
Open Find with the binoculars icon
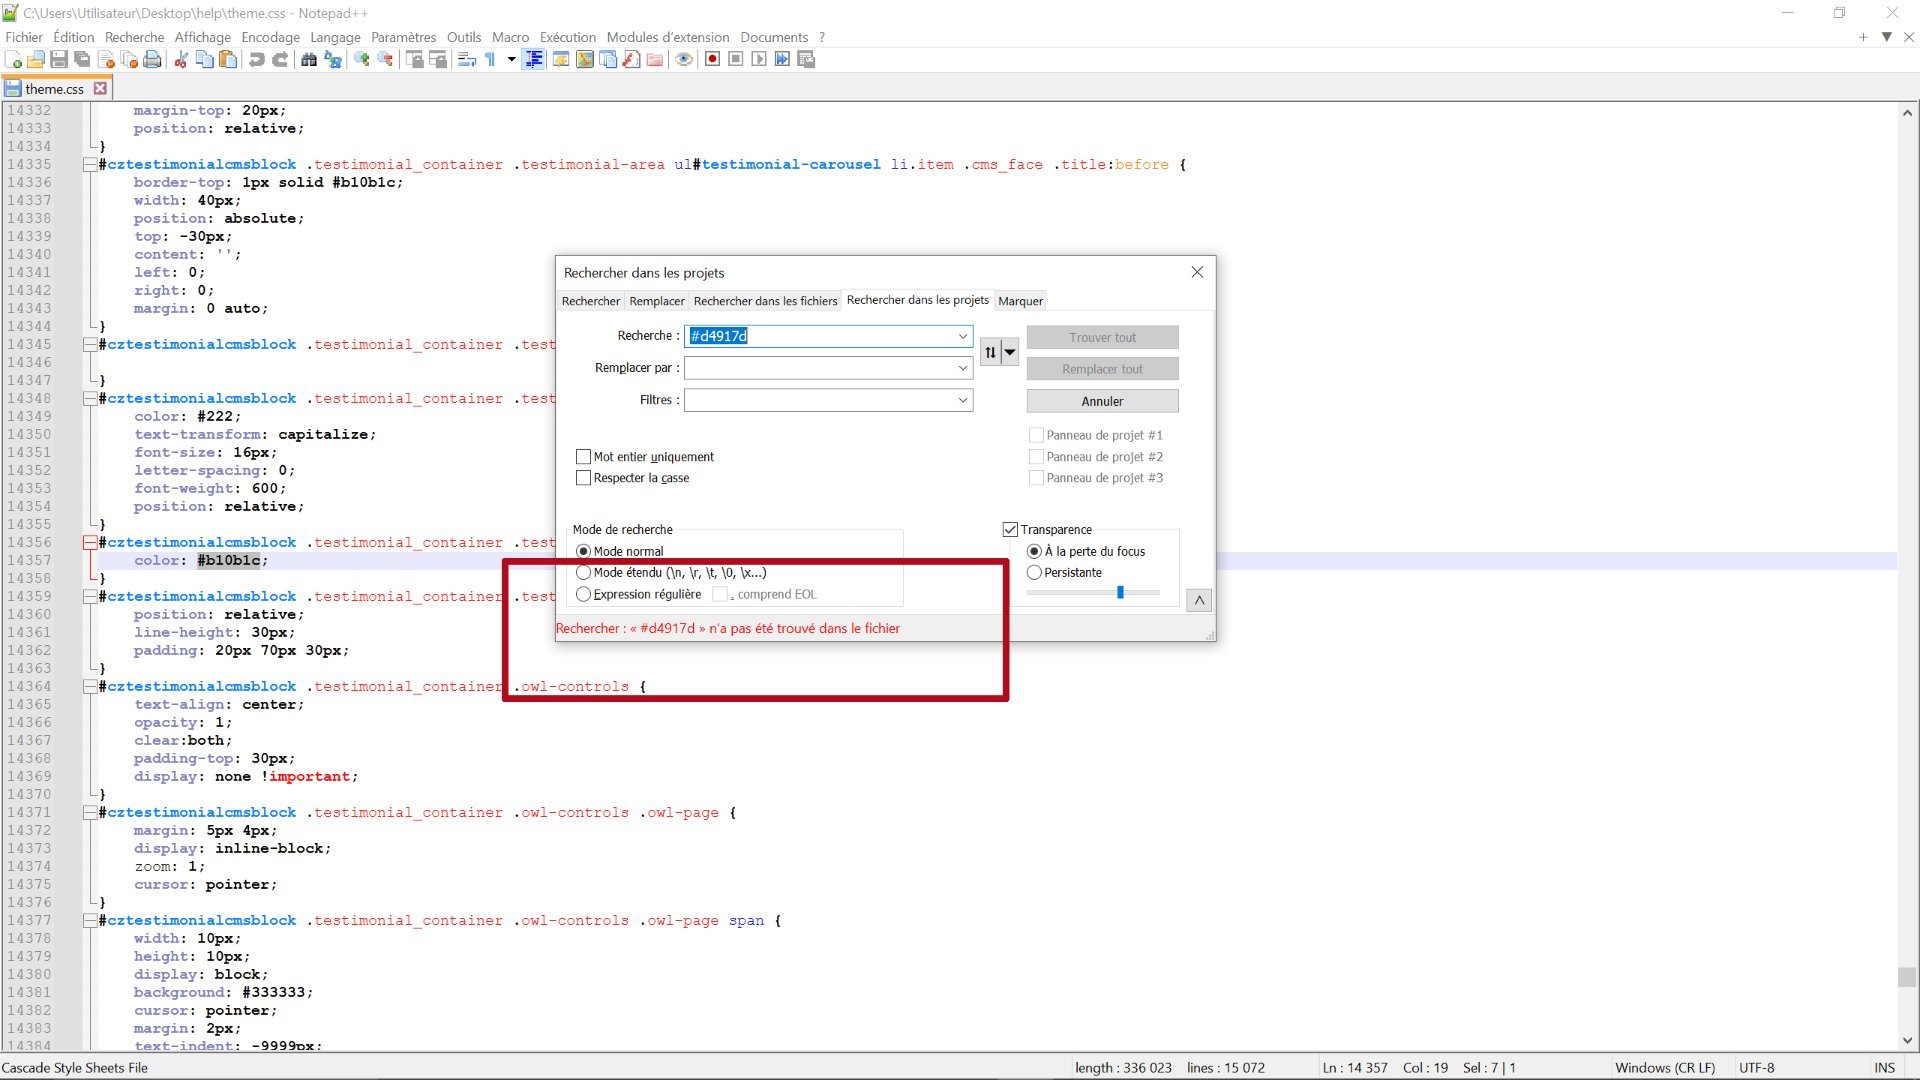(x=309, y=60)
